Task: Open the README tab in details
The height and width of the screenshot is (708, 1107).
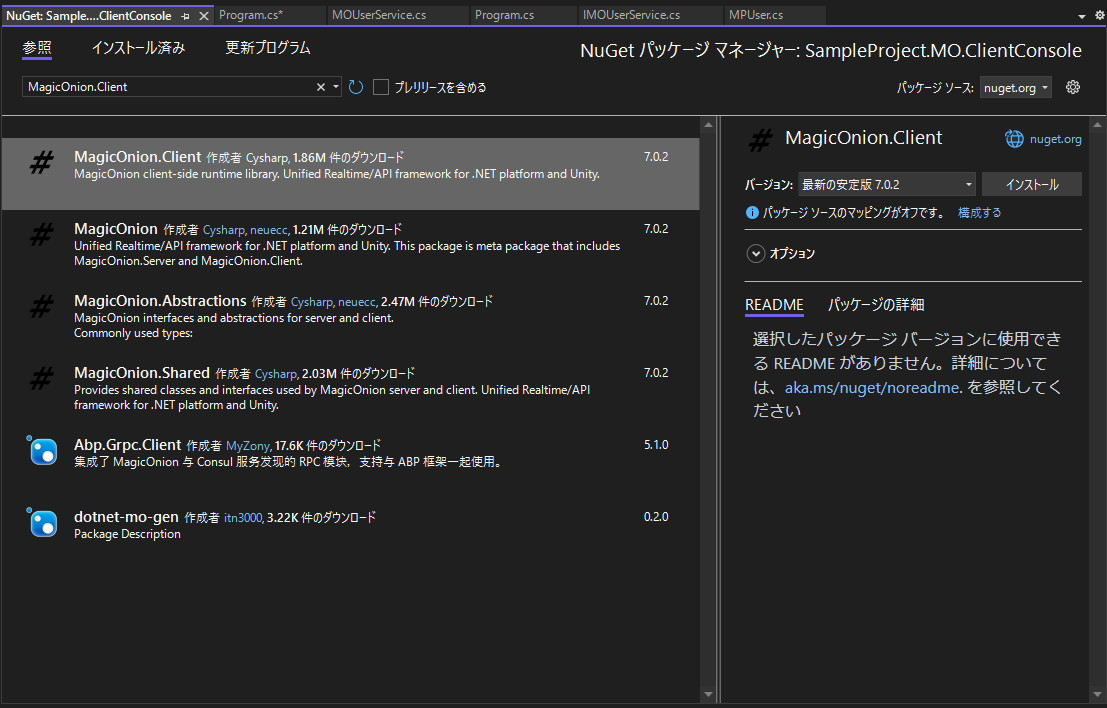Action: [774, 305]
